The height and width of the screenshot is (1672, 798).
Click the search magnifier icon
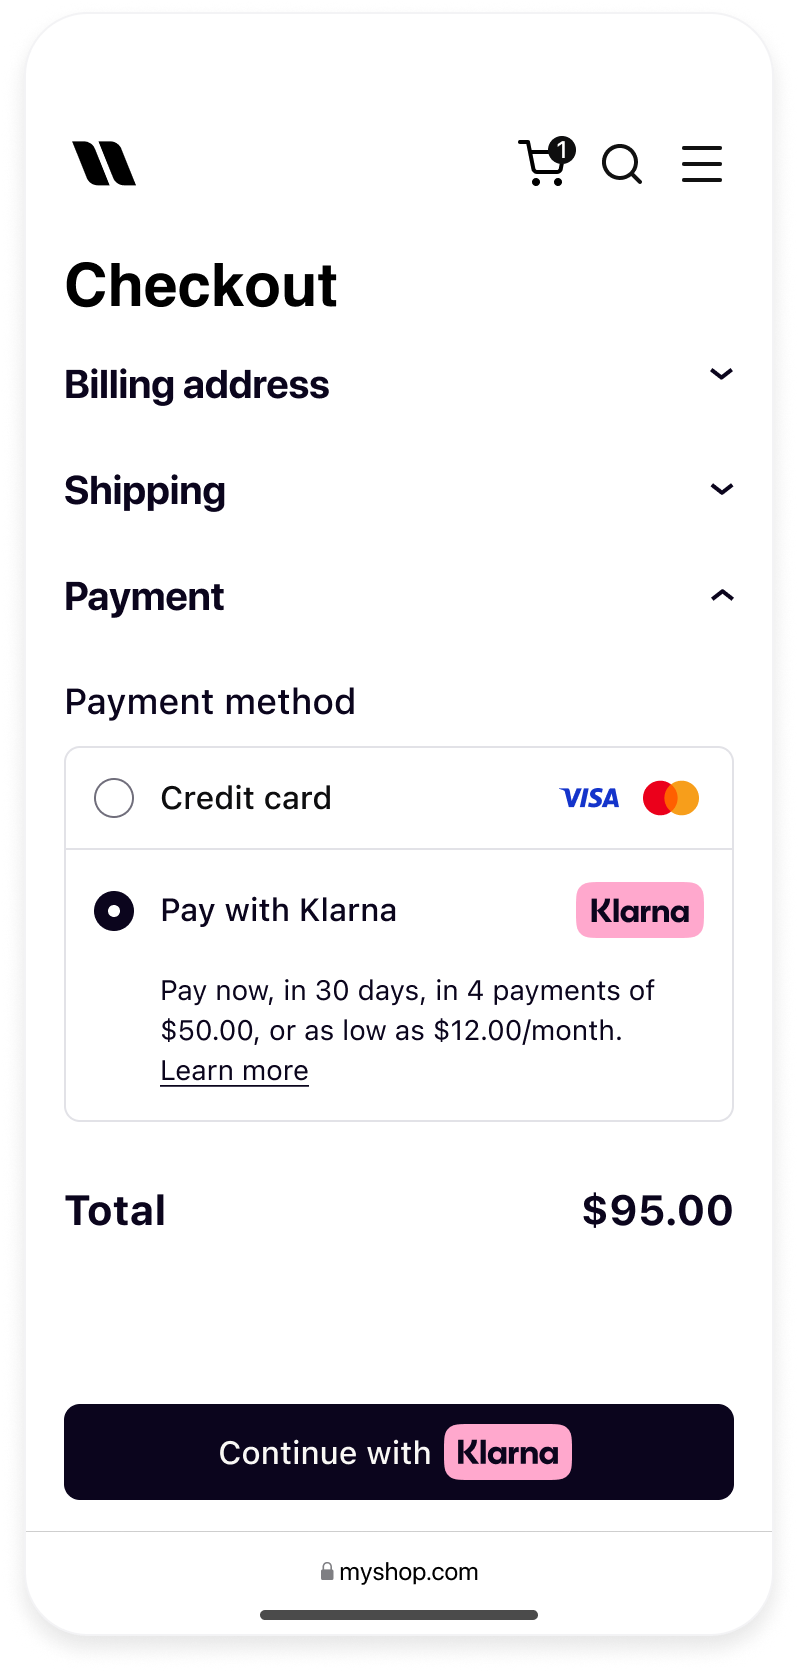click(x=621, y=164)
